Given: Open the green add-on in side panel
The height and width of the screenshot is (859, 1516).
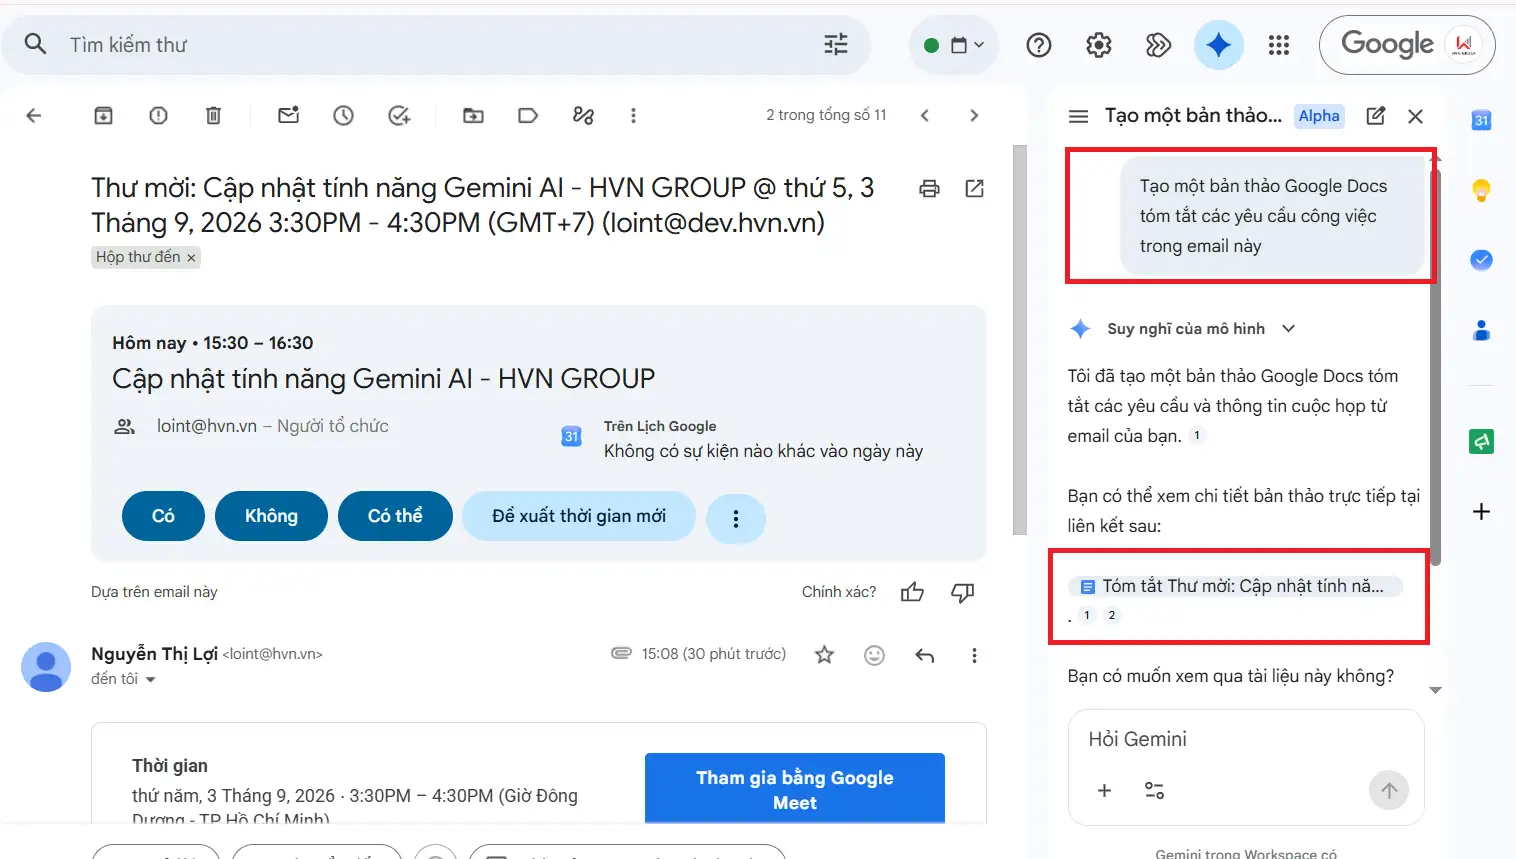Looking at the screenshot, I should [1482, 441].
